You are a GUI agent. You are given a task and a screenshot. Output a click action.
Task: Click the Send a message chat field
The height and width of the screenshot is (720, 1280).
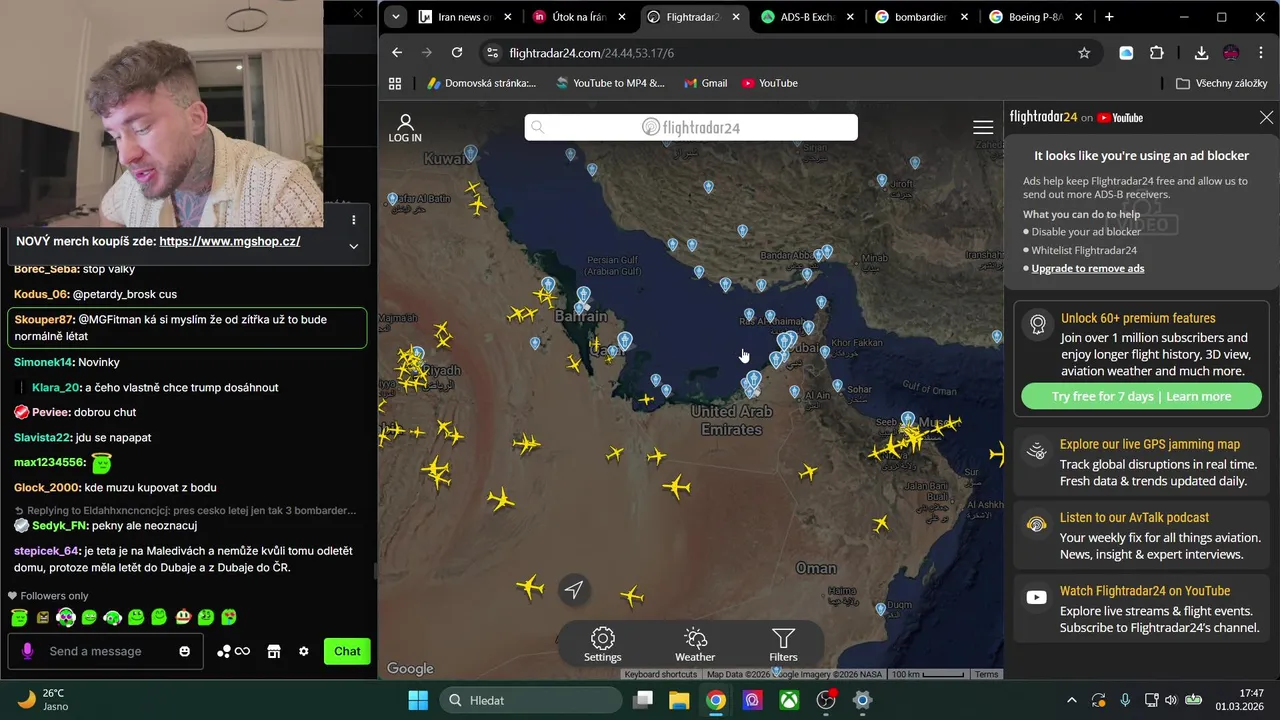tap(106, 651)
